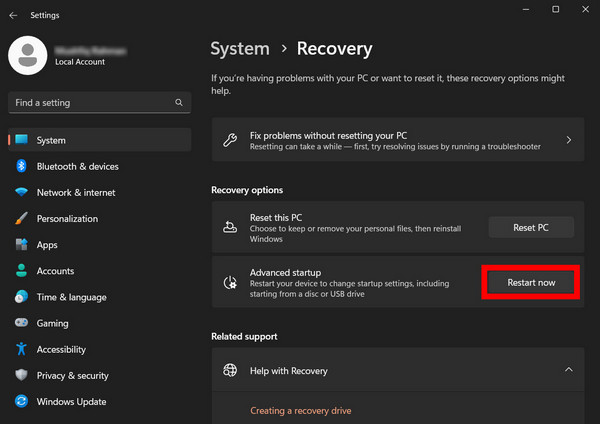The image size is (600, 424).
Task: Open Time & language label
Action: point(72,297)
